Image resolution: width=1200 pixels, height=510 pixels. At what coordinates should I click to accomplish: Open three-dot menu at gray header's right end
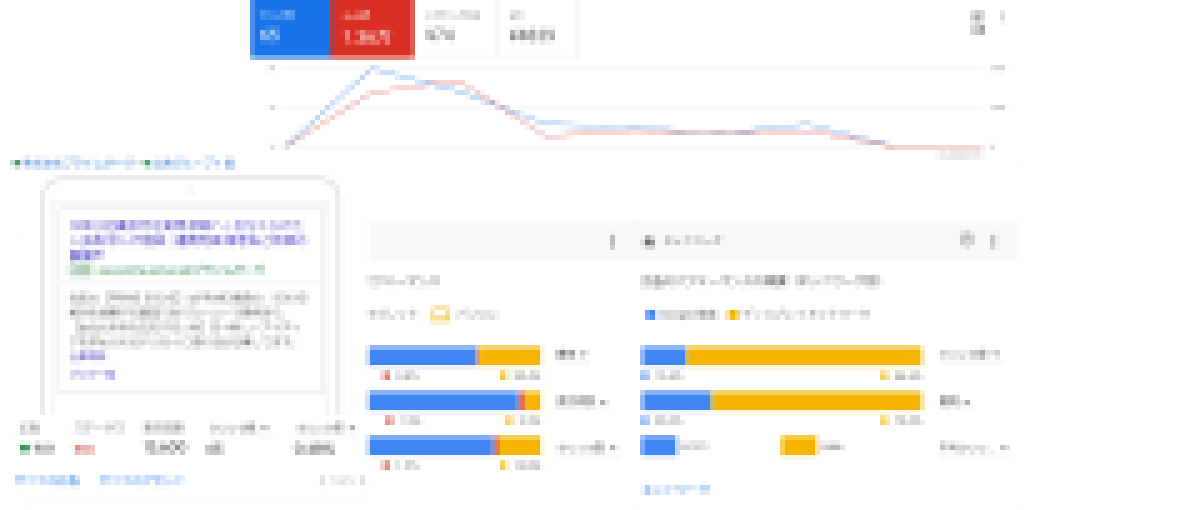(x=993, y=241)
